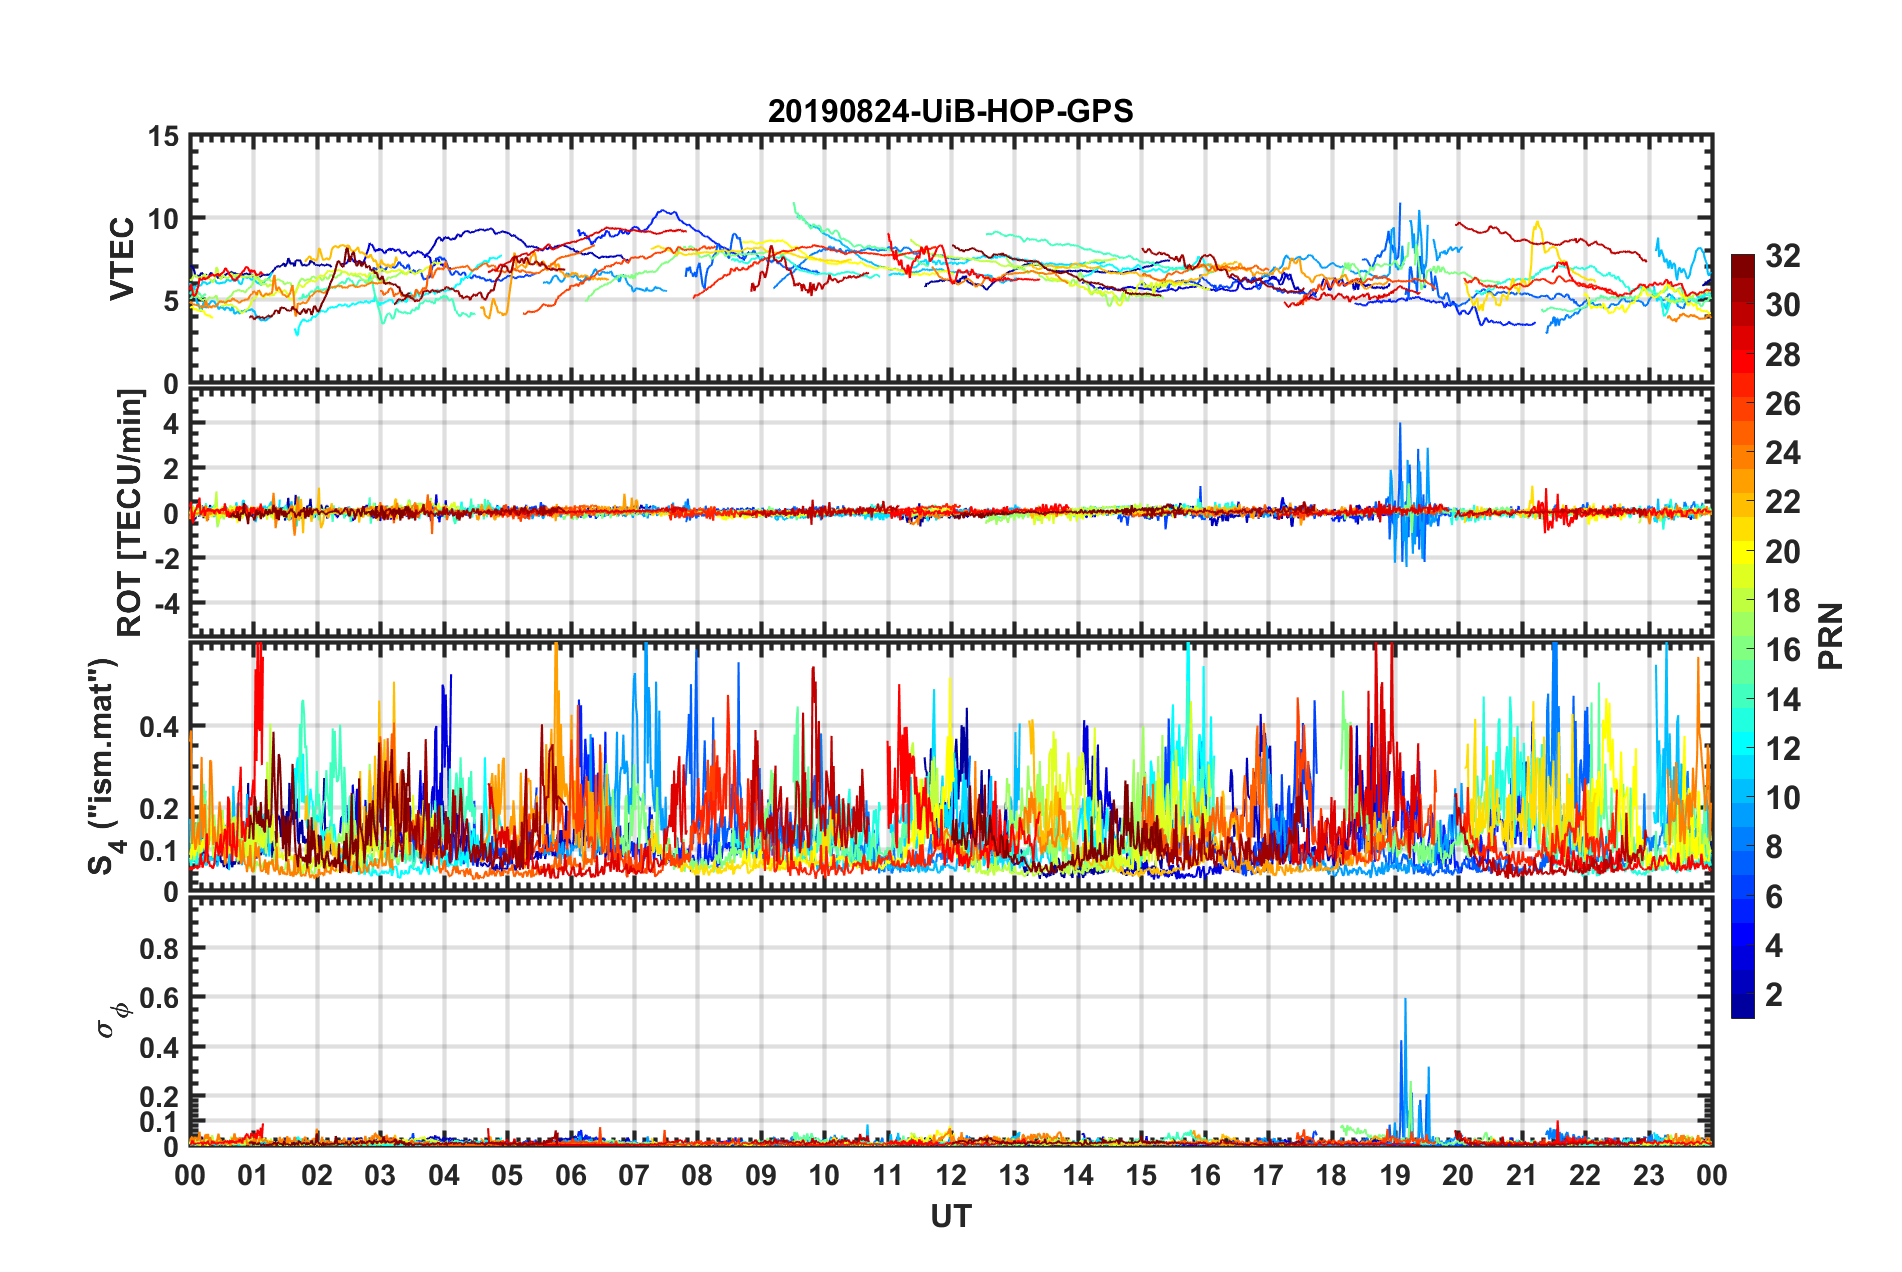Click colorbar tick label 16
This screenshot has height=1272, width=1902.
tap(1782, 650)
